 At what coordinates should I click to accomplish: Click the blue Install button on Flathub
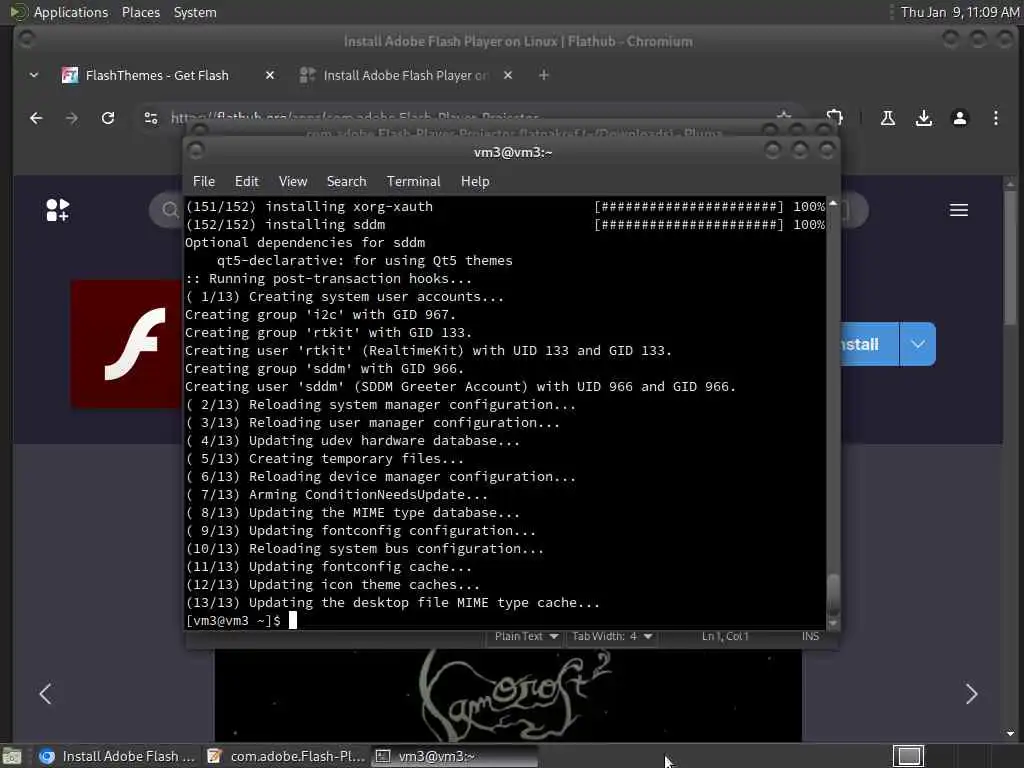pyautogui.click(x=869, y=344)
